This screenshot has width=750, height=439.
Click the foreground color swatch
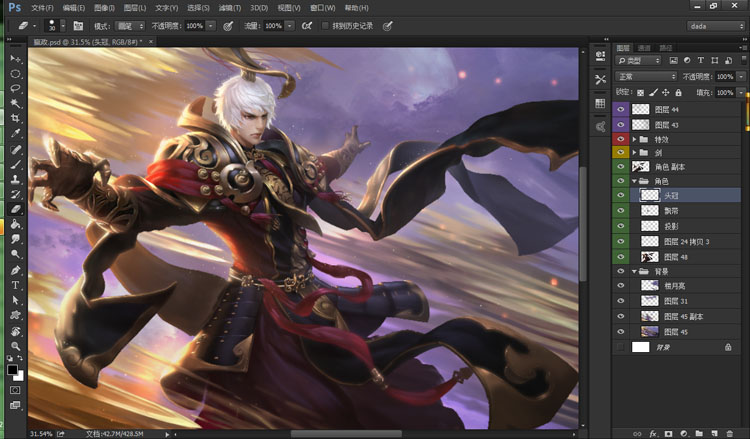pos(12,370)
